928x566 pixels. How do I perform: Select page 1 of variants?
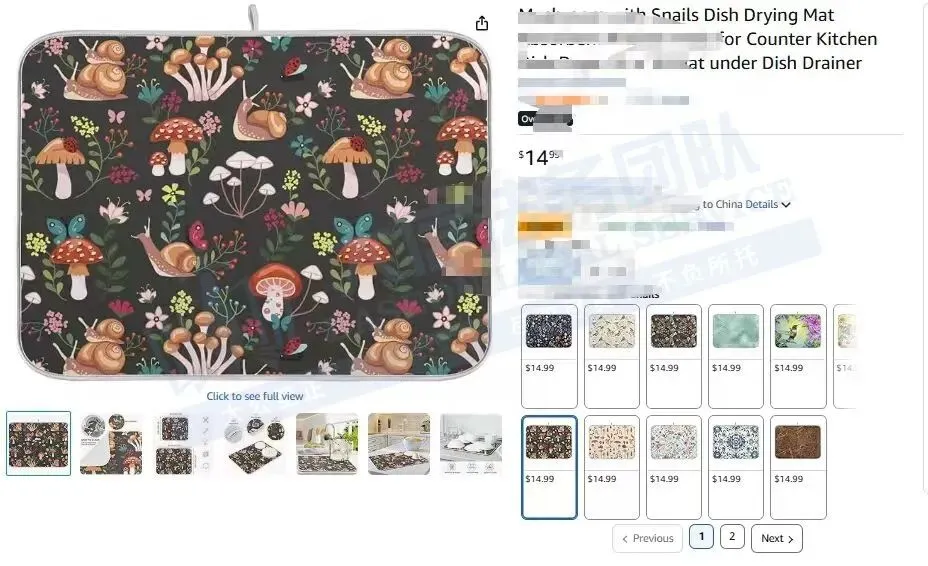pyautogui.click(x=701, y=536)
